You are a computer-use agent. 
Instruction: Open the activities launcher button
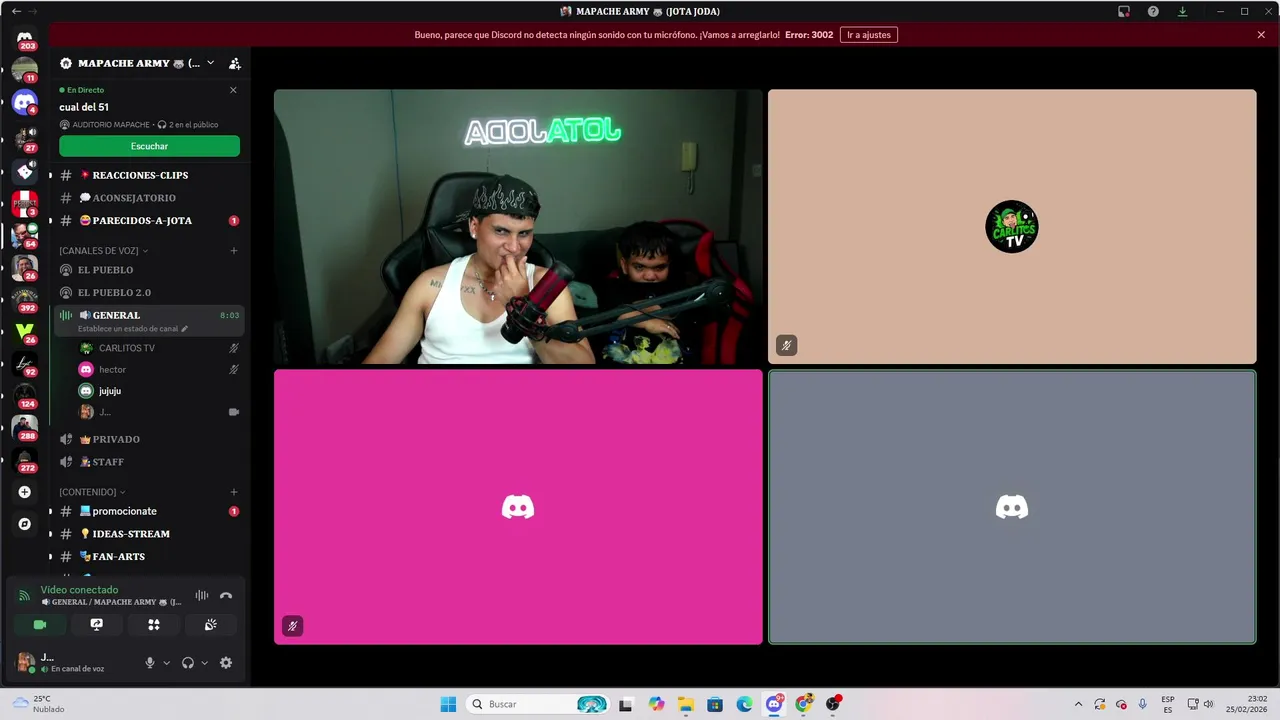[154, 624]
